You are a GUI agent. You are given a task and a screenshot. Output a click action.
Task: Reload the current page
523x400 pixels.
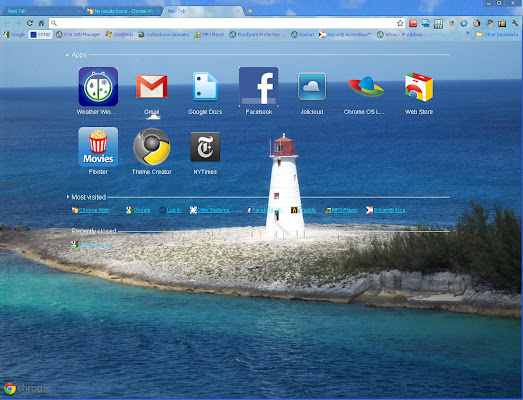[x=30, y=23]
